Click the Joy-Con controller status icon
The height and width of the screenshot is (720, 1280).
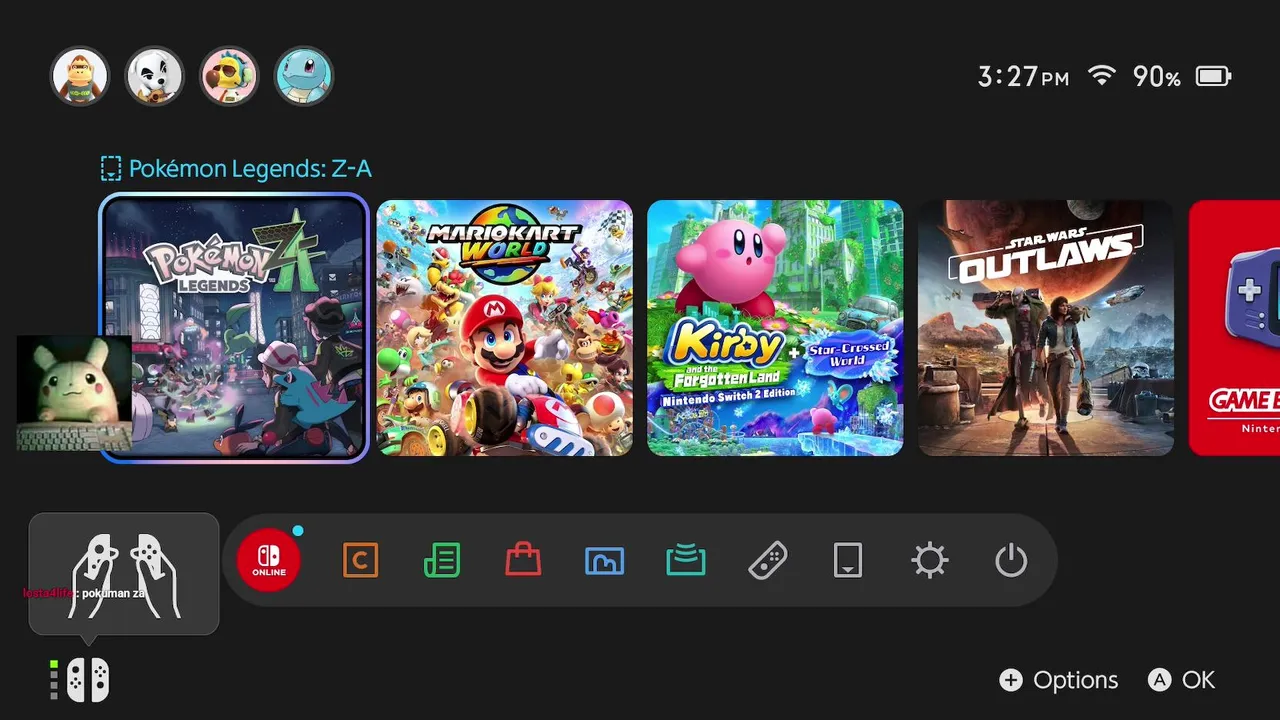(x=81, y=680)
